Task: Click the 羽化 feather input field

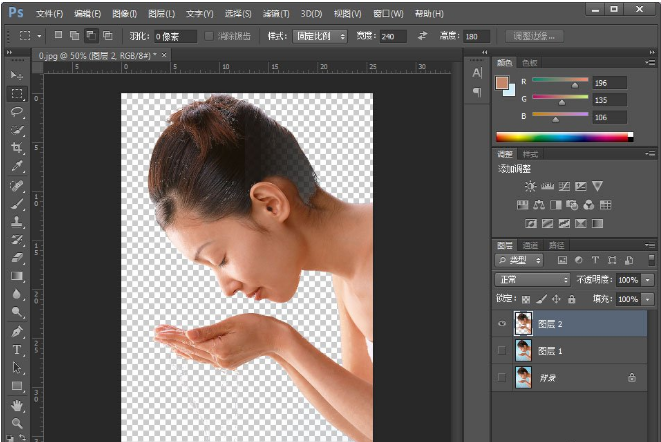Action: [x=175, y=36]
